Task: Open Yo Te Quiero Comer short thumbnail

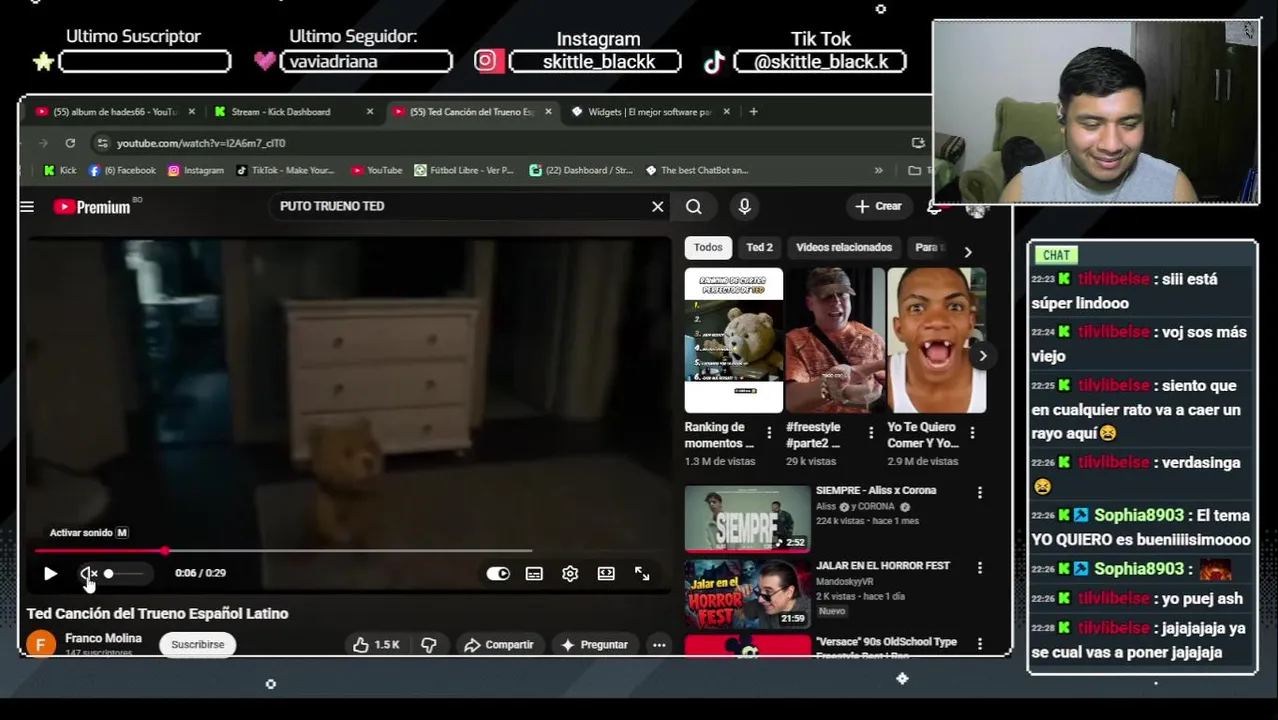Action: [x=936, y=340]
